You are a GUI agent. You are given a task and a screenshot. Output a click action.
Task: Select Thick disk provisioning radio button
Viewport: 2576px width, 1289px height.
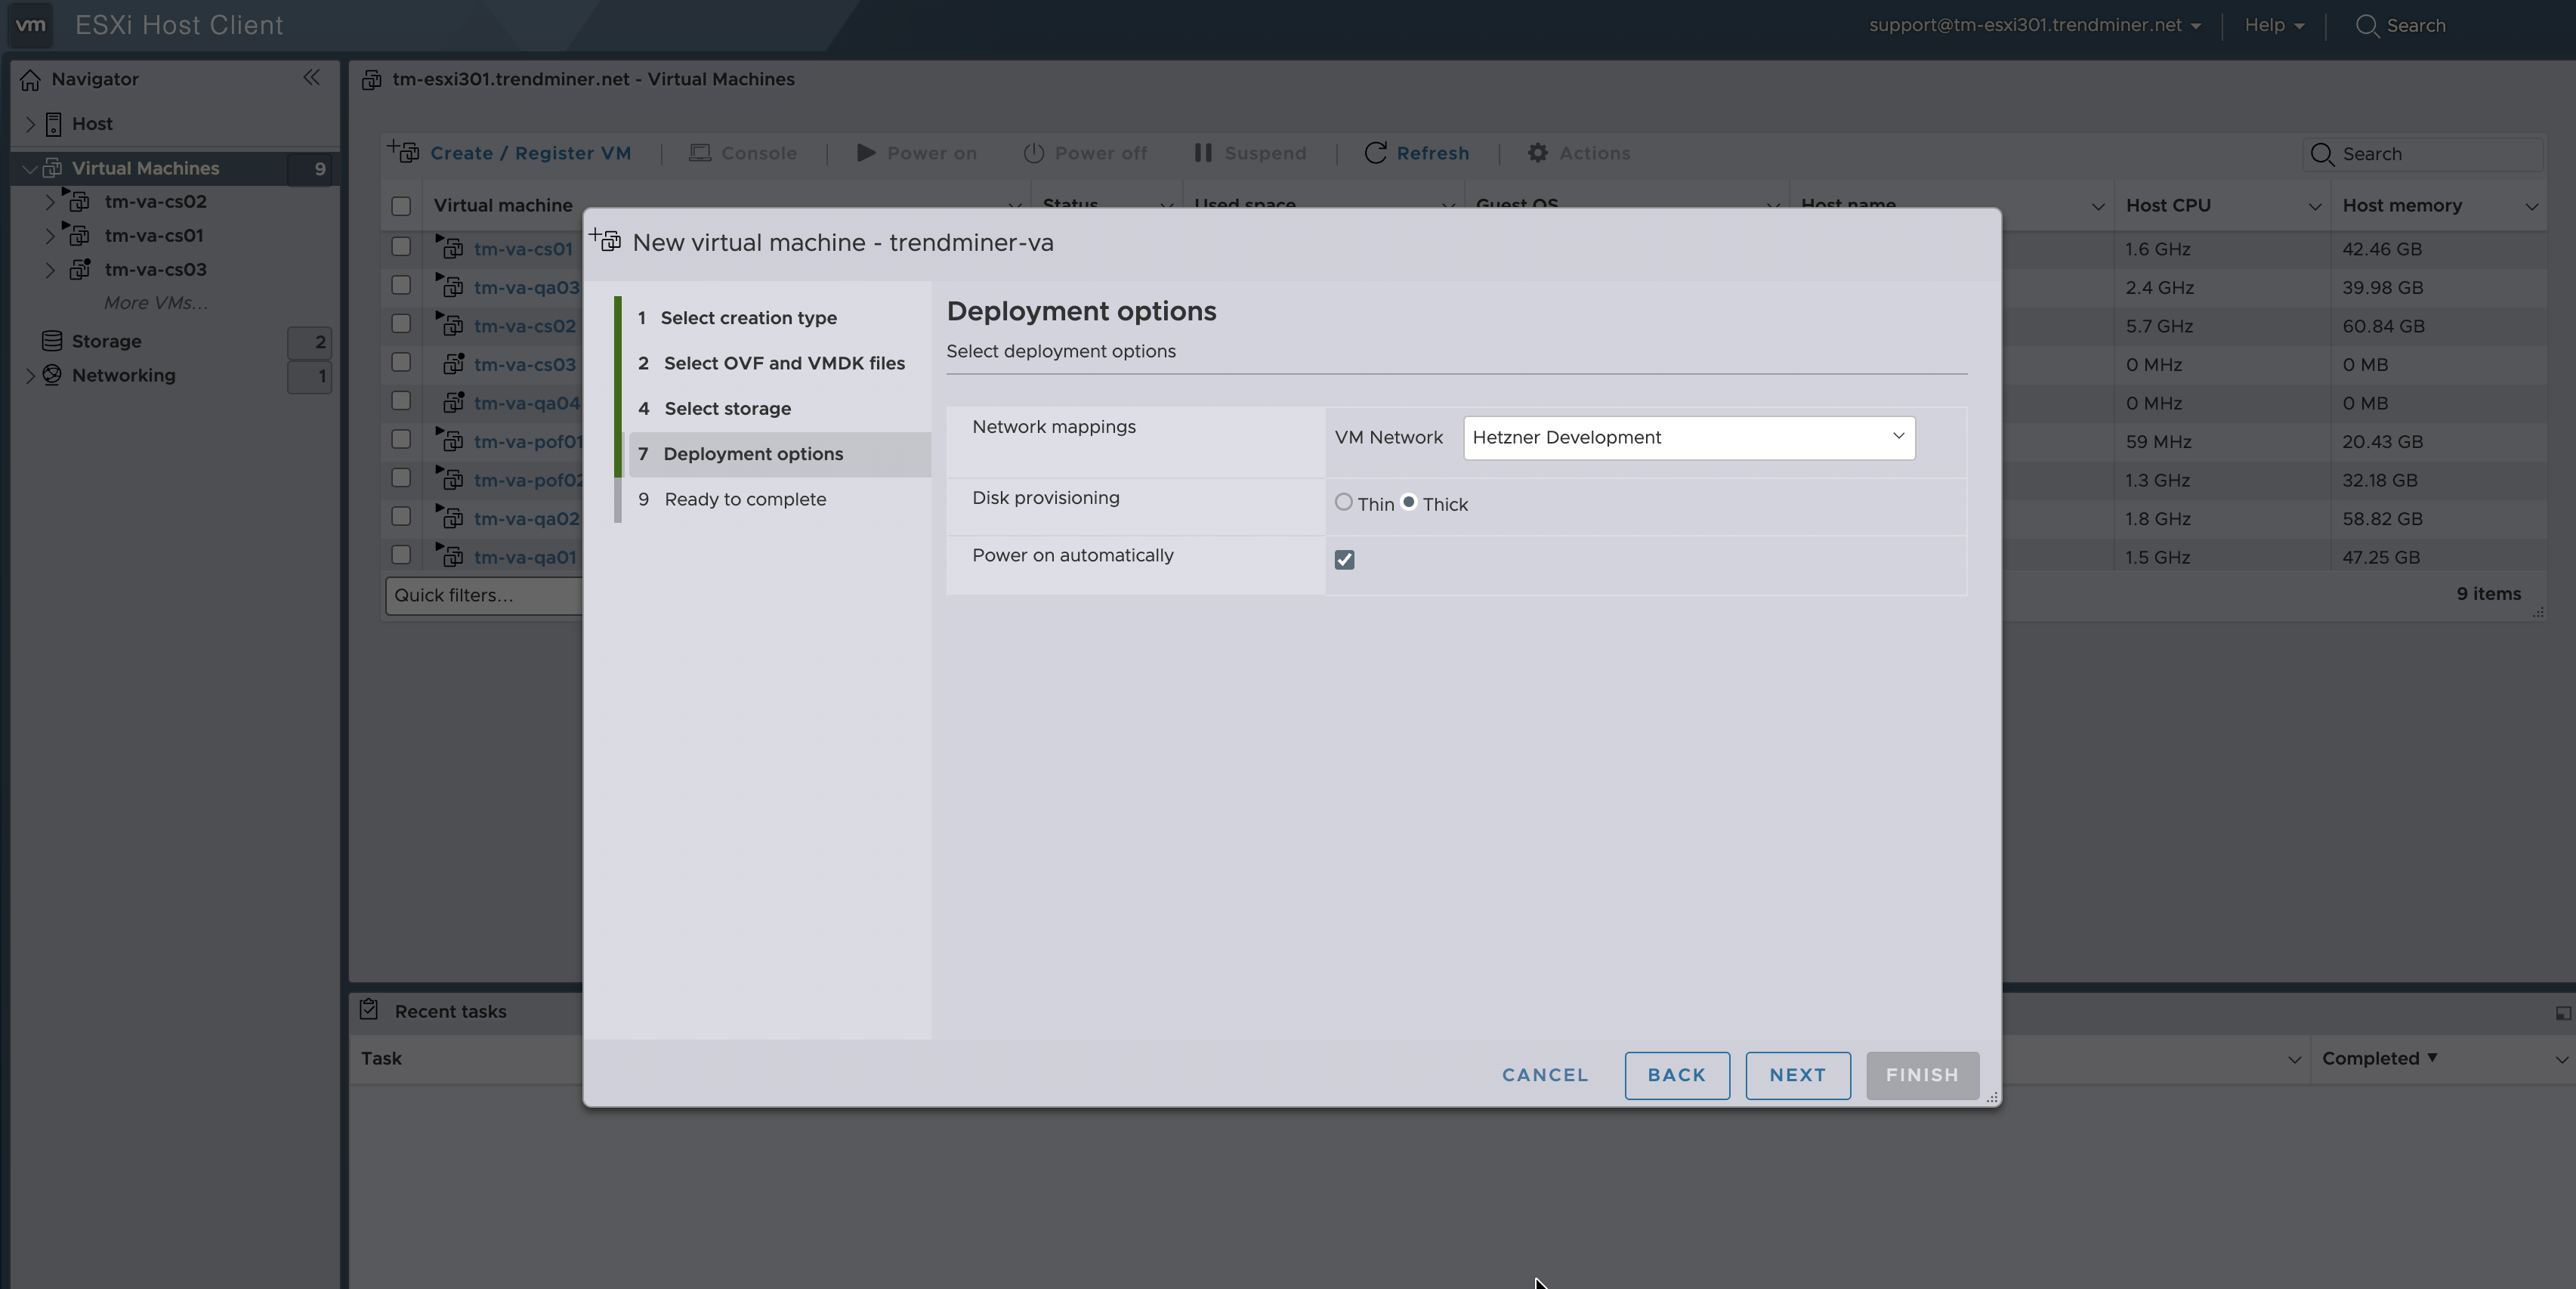(x=1409, y=503)
